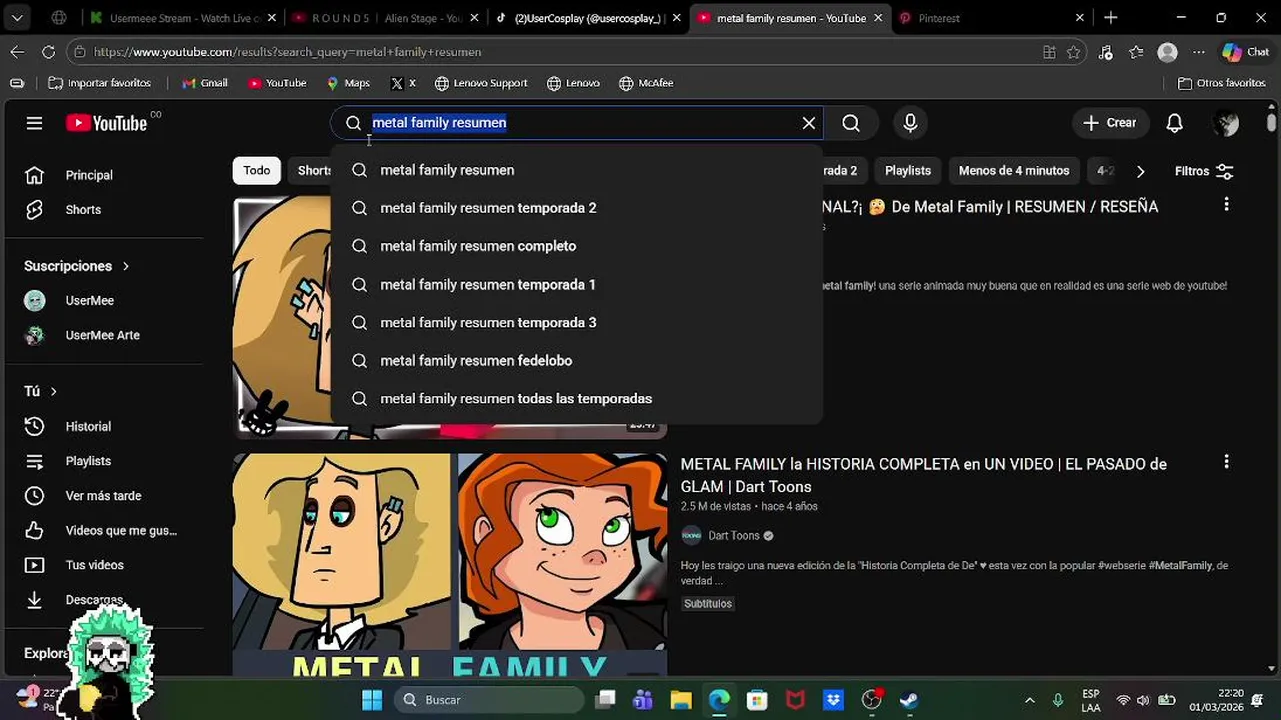The width and height of the screenshot is (1281, 720).
Task: Open the notifications bell
Action: (1175, 123)
